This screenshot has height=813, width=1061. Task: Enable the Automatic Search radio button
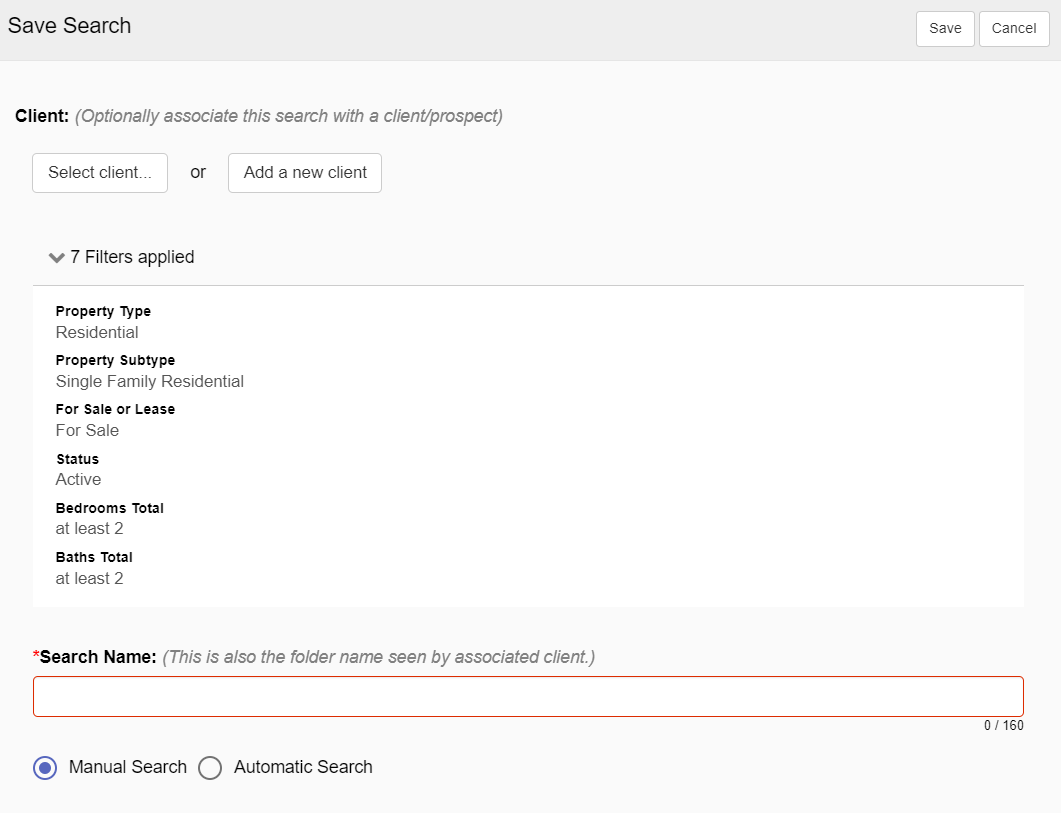coord(210,768)
